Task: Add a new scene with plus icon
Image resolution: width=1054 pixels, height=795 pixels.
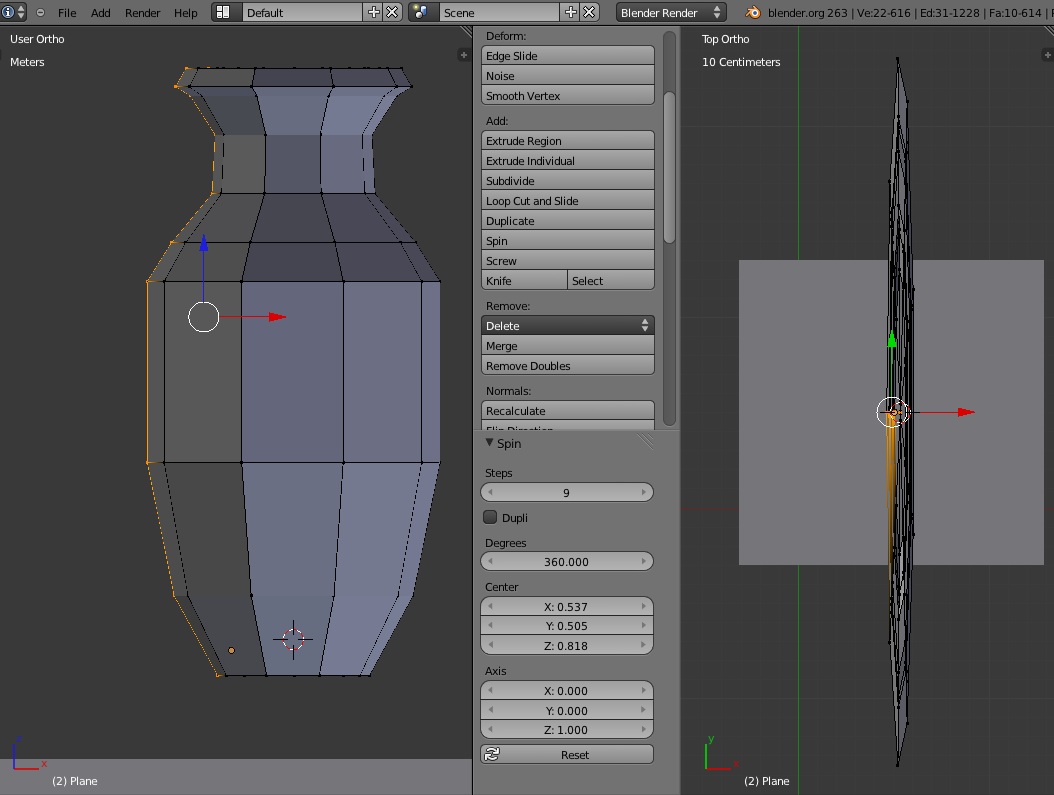Action: click(x=571, y=13)
